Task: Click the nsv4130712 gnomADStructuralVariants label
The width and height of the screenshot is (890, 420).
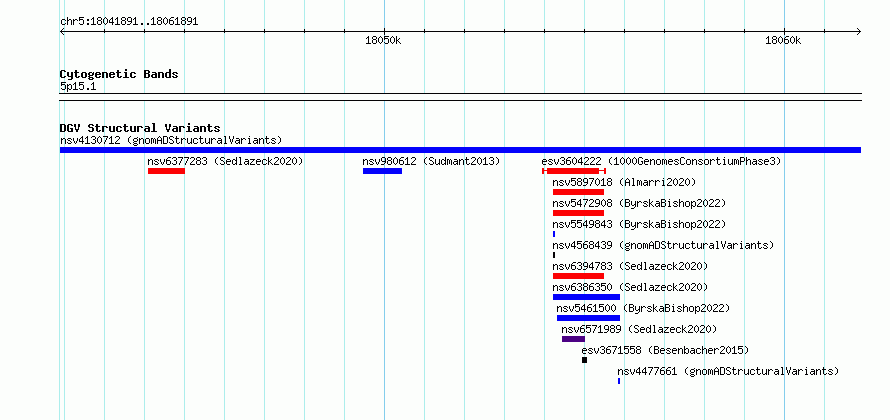Action: pyautogui.click(x=171, y=140)
